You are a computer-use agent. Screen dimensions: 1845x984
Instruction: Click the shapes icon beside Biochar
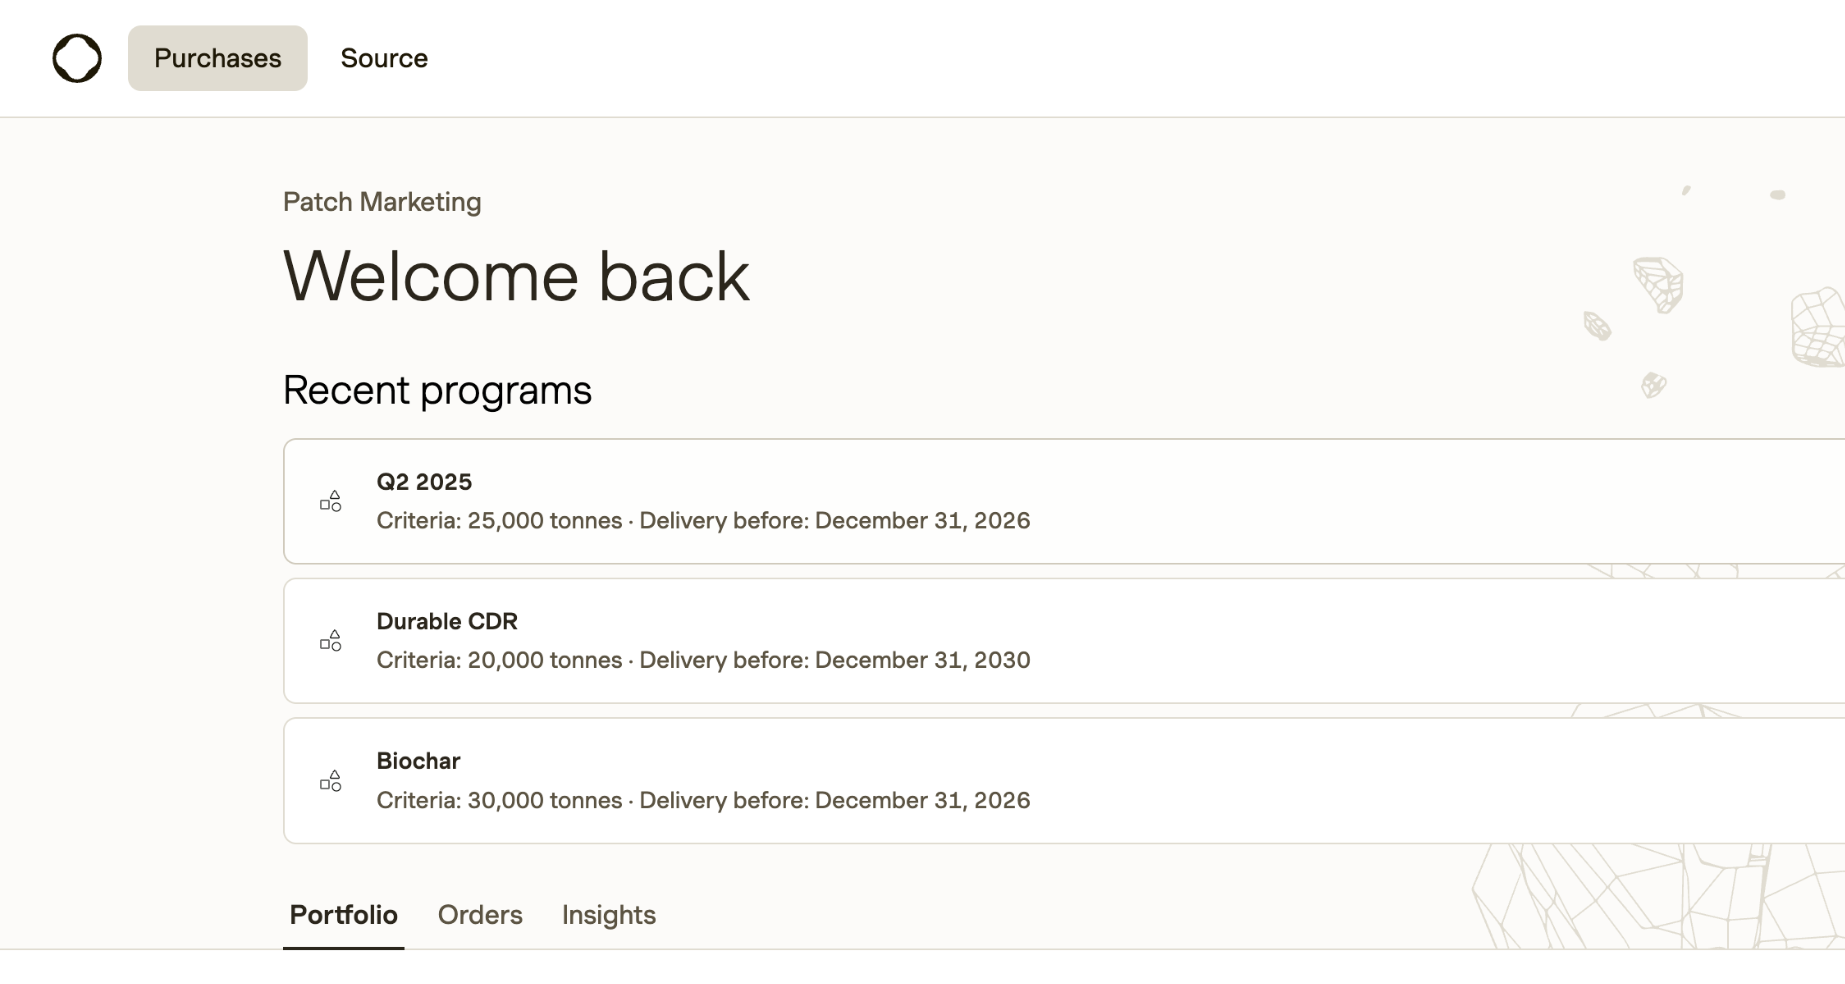331,781
